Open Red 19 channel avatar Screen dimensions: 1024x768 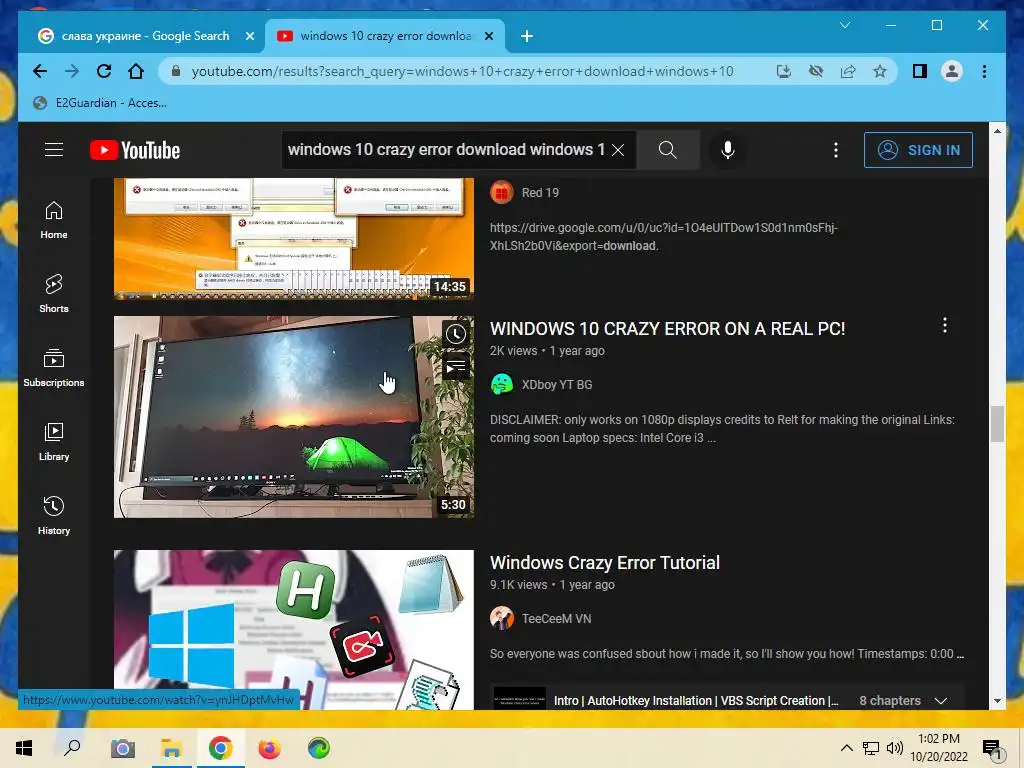[502, 193]
